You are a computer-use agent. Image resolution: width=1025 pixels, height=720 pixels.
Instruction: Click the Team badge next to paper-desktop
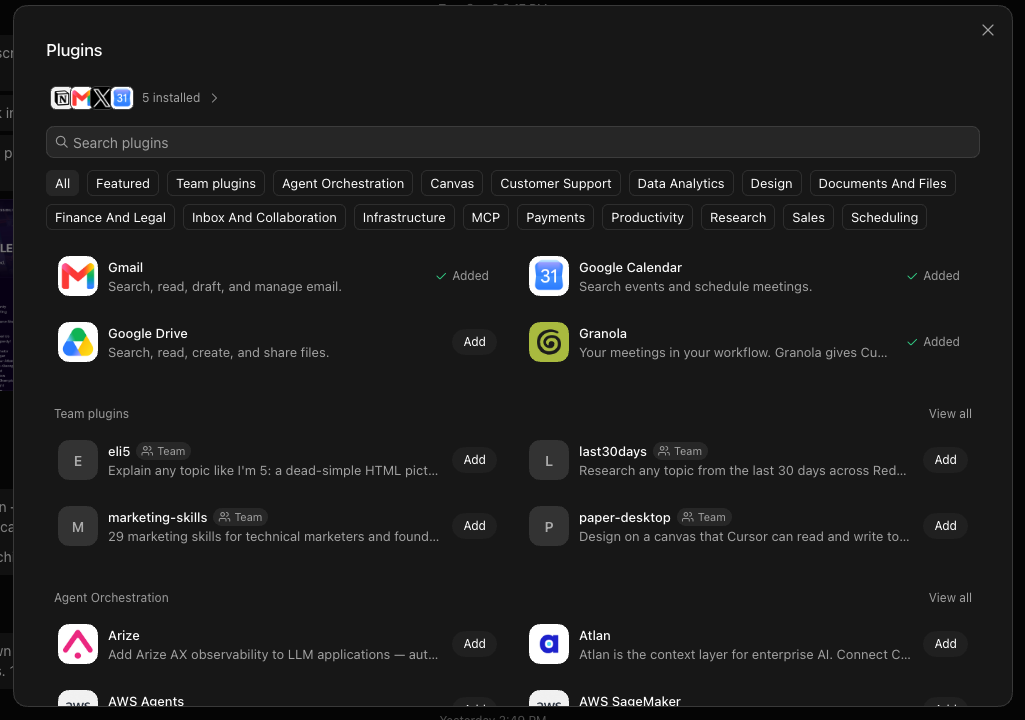704,517
